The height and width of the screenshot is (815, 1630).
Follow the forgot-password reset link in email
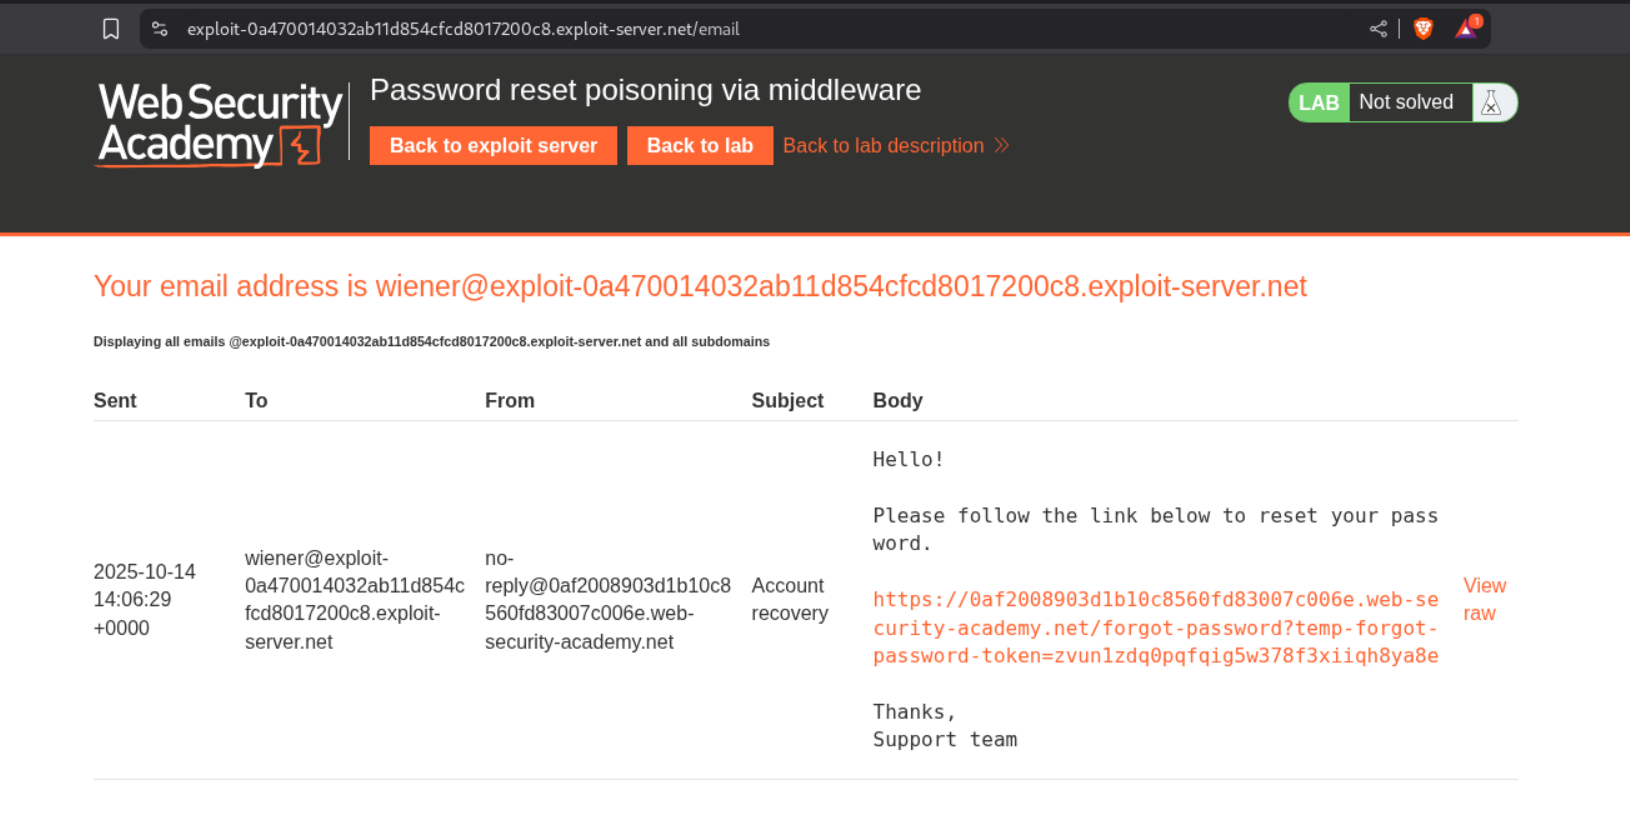(x=1155, y=628)
